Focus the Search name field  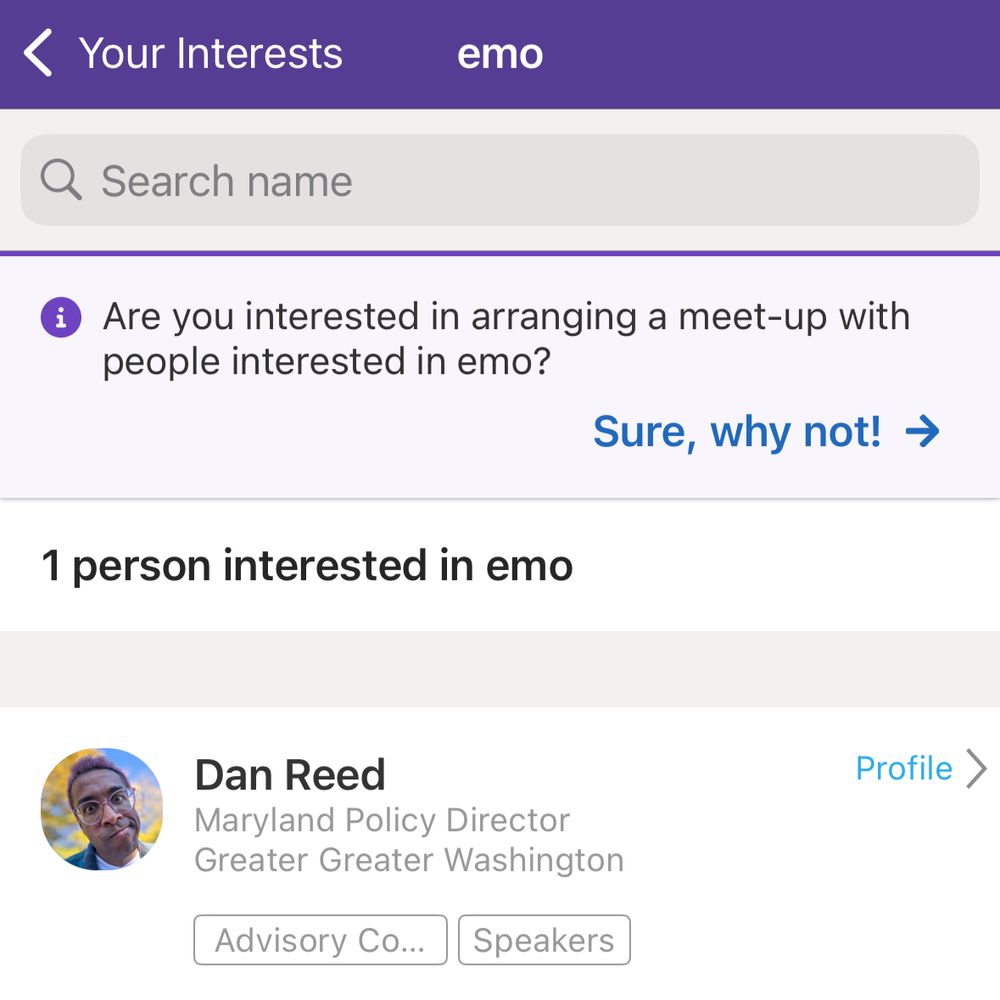(500, 181)
